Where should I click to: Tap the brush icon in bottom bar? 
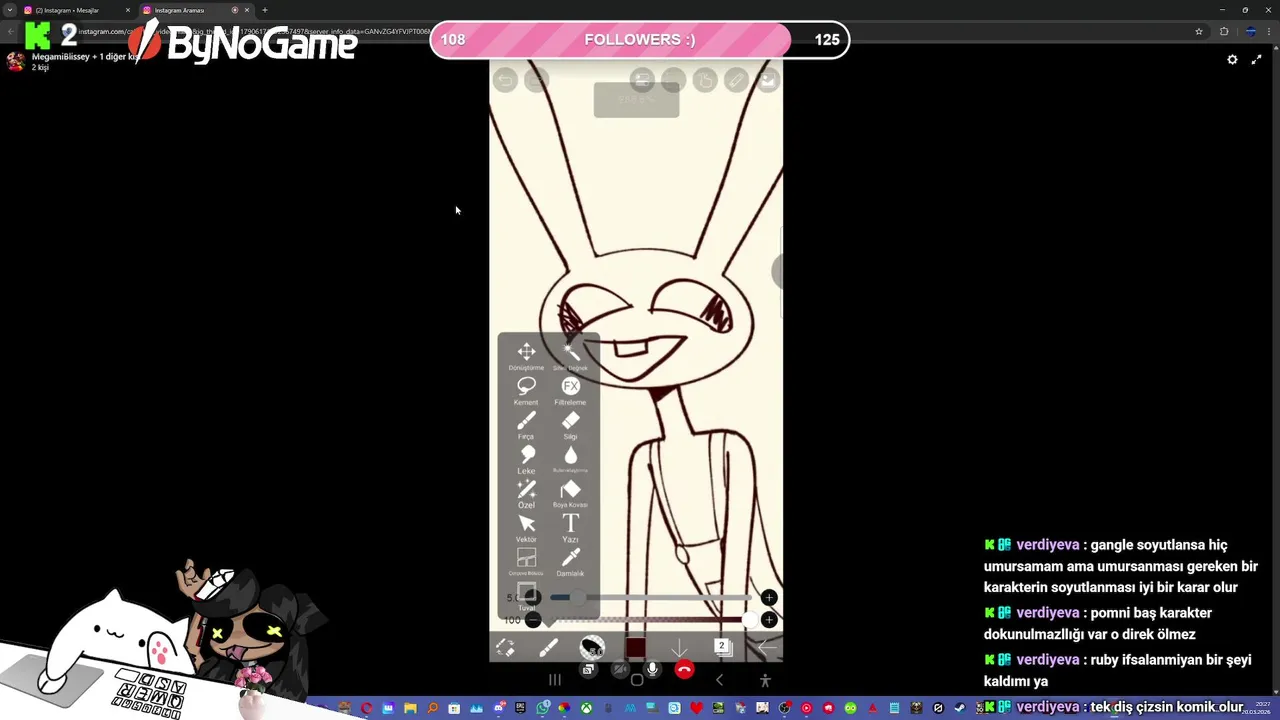[548, 649]
